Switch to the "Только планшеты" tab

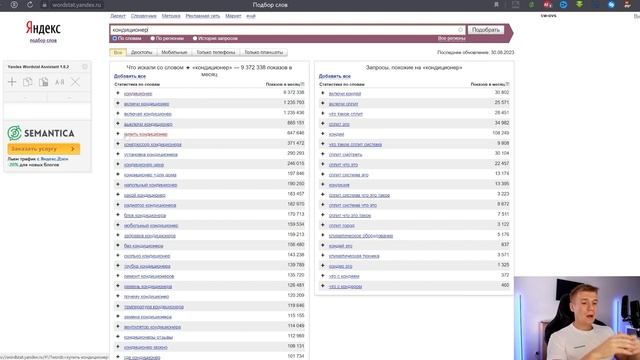pyautogui.click(x=264, y=52)
